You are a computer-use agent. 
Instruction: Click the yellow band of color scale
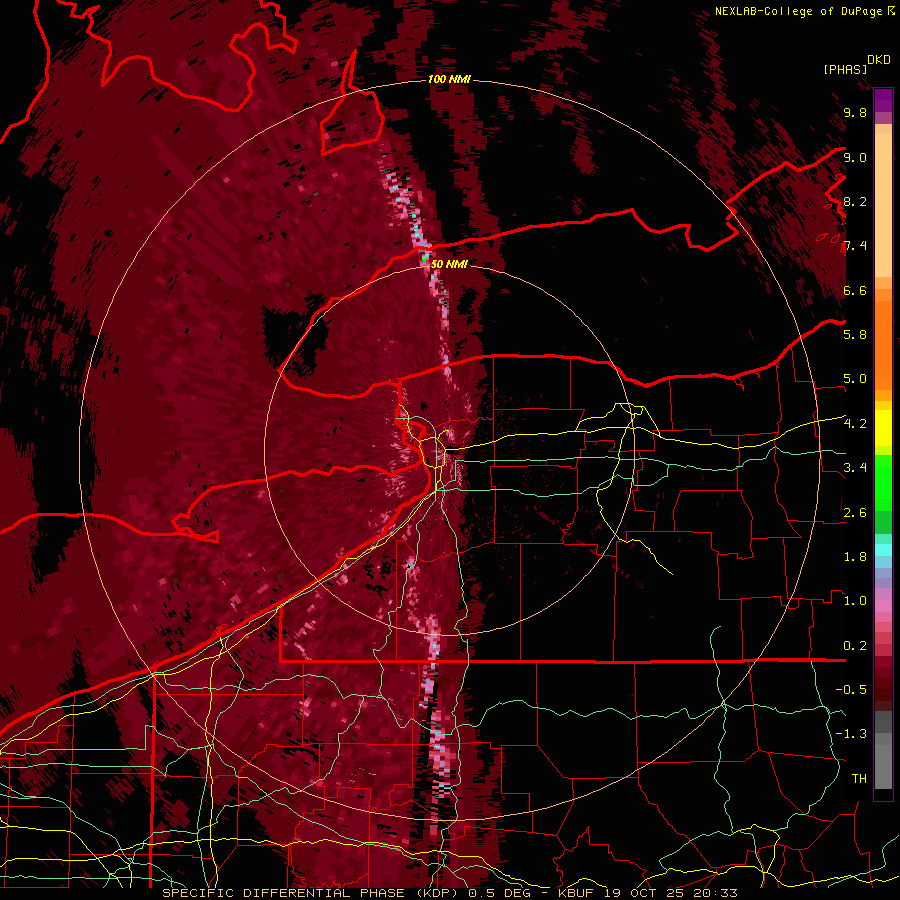[883, 428]
